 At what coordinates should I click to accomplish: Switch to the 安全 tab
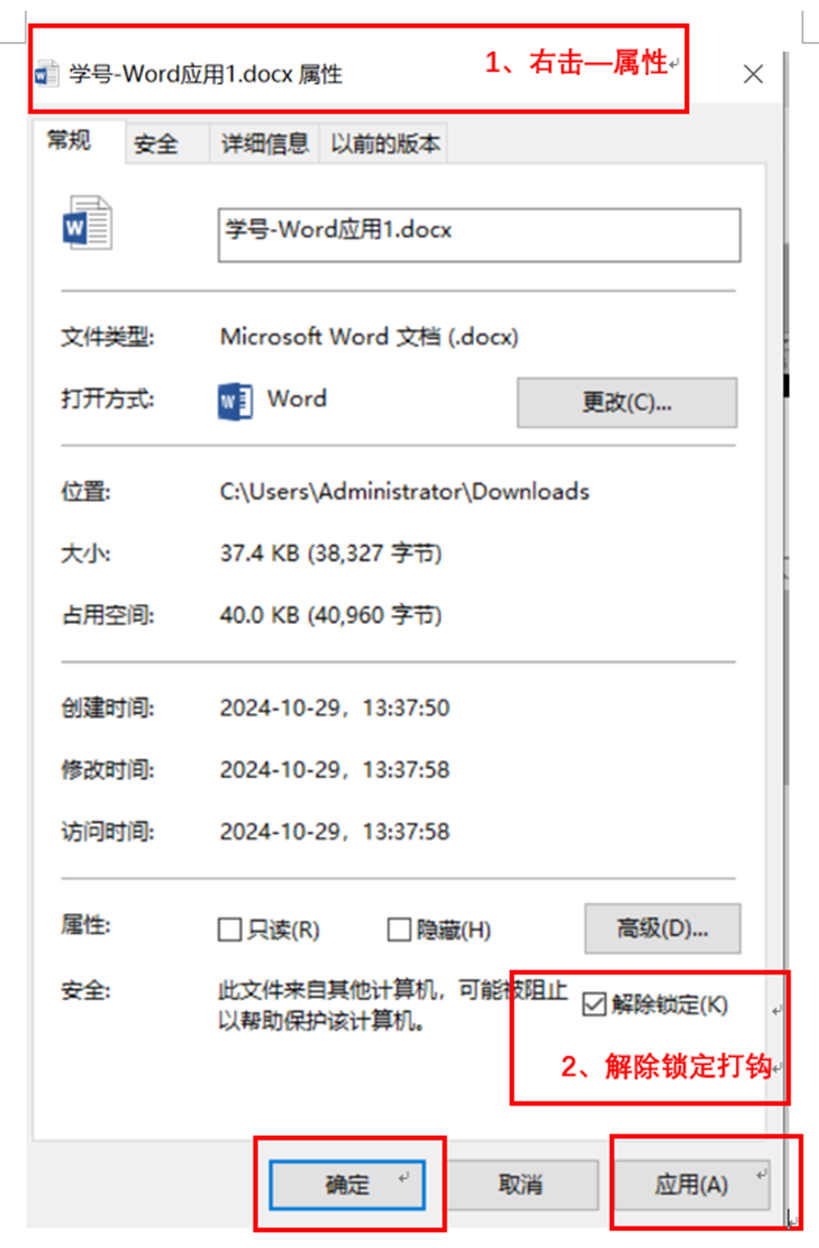pos(156,144)
